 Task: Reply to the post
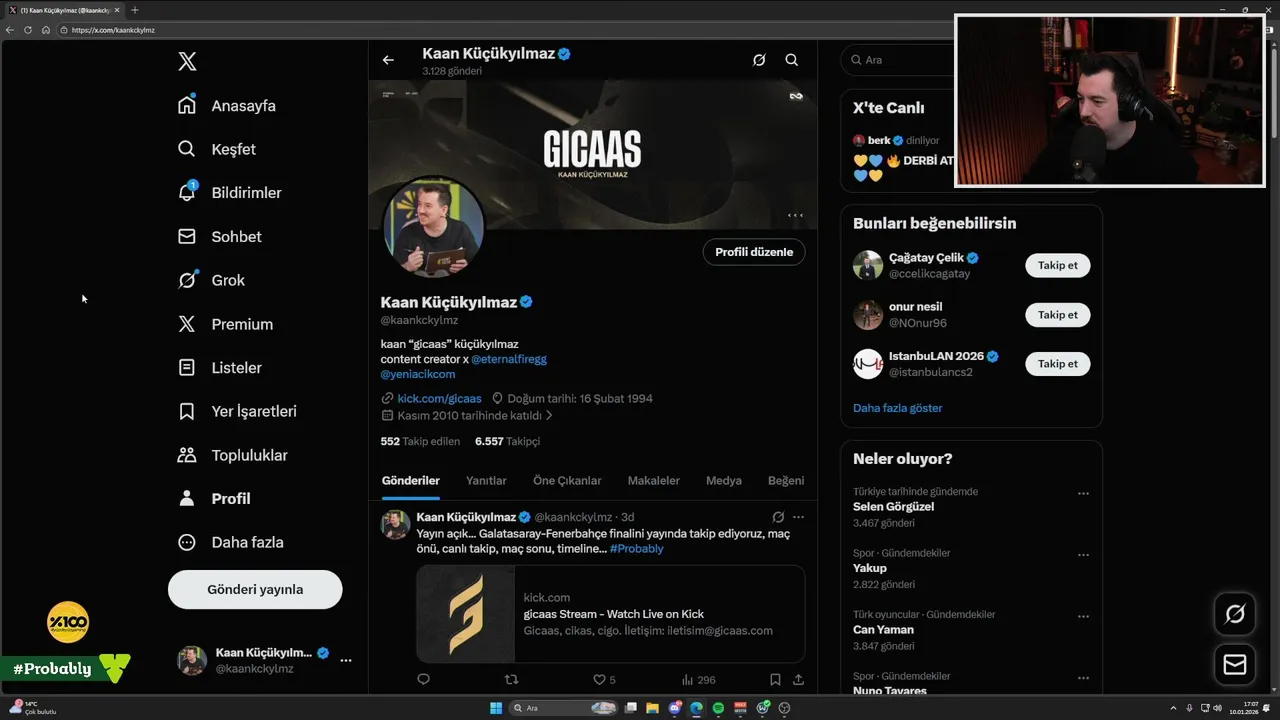[x=423, y=680]
